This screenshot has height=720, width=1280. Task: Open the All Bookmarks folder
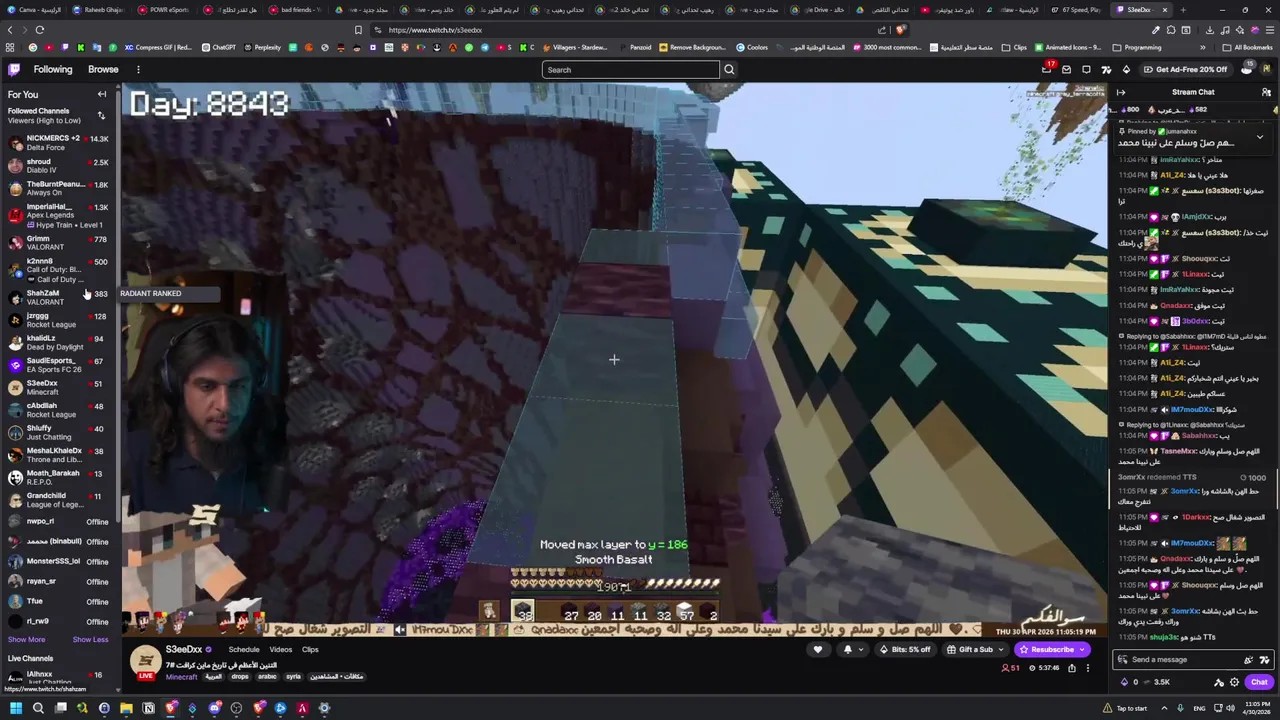pos(1248,47)
